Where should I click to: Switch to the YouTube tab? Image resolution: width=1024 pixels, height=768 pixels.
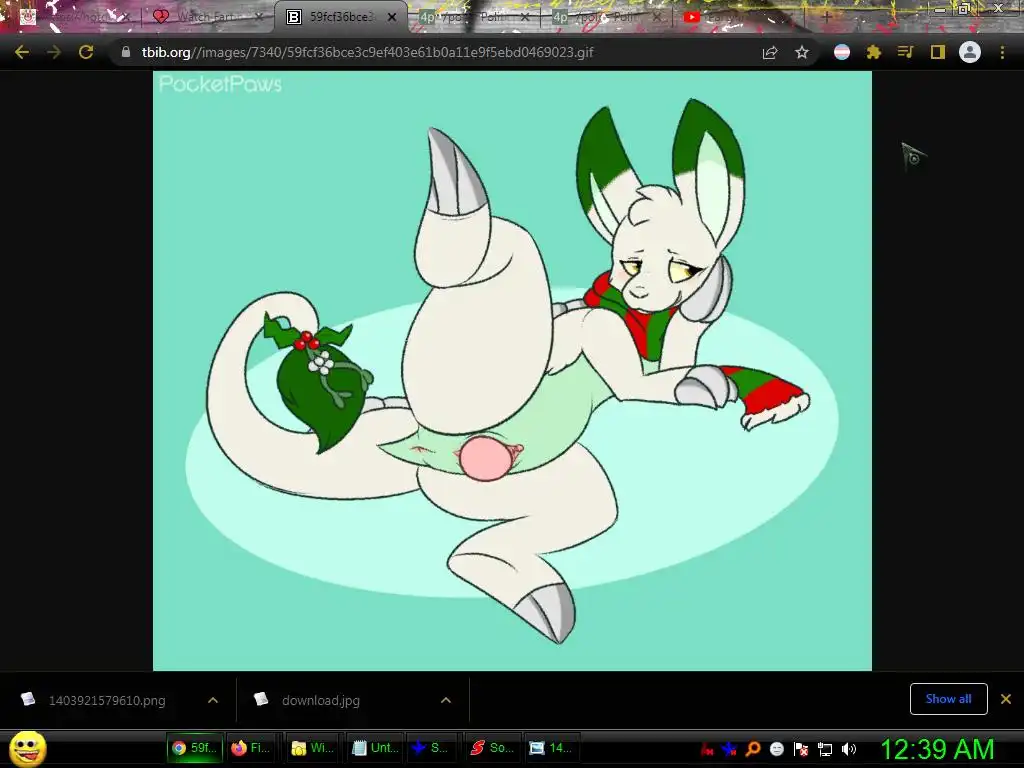coord(738,17)
